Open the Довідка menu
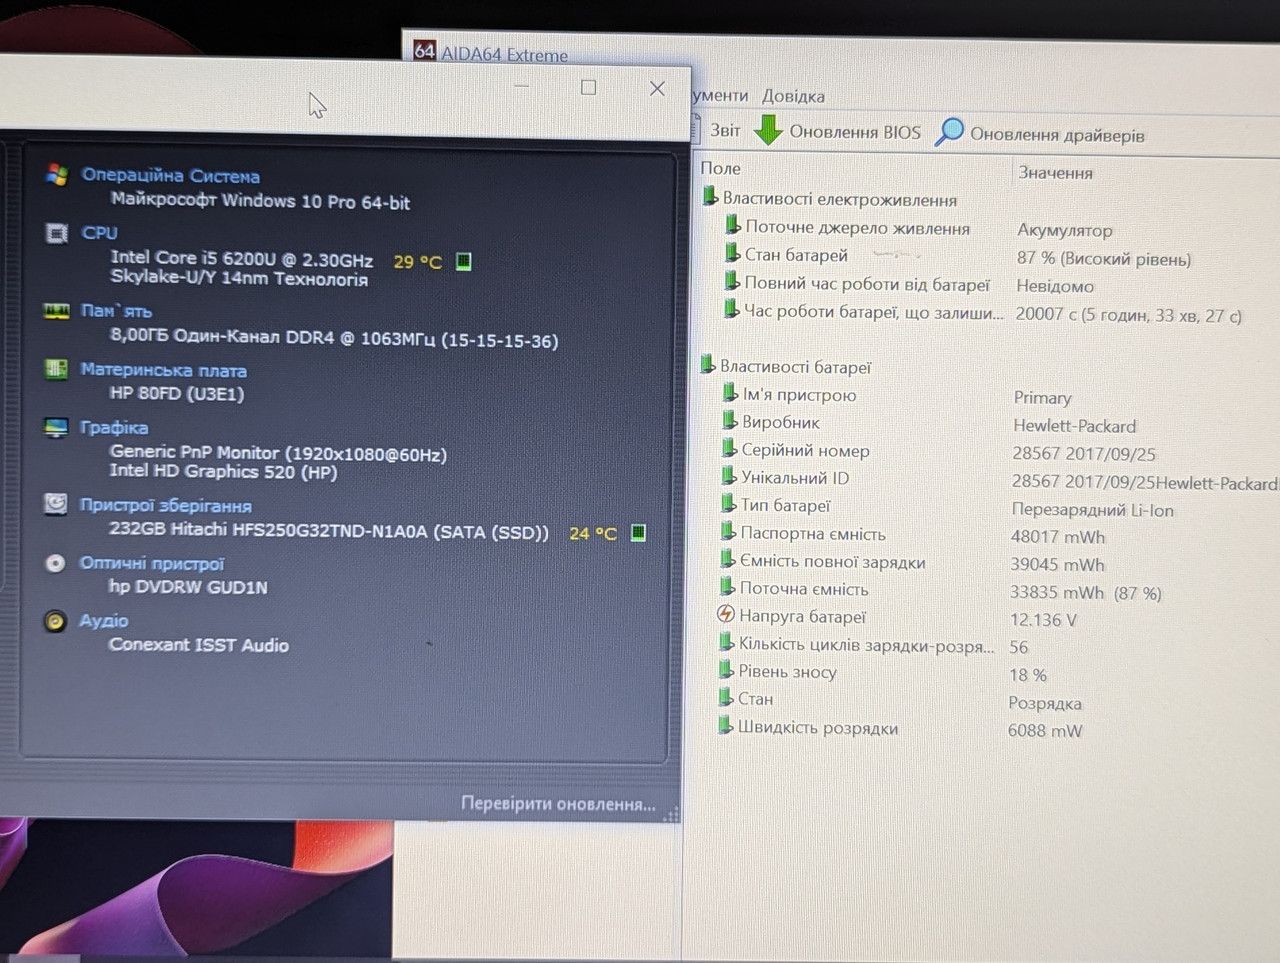 793,96
